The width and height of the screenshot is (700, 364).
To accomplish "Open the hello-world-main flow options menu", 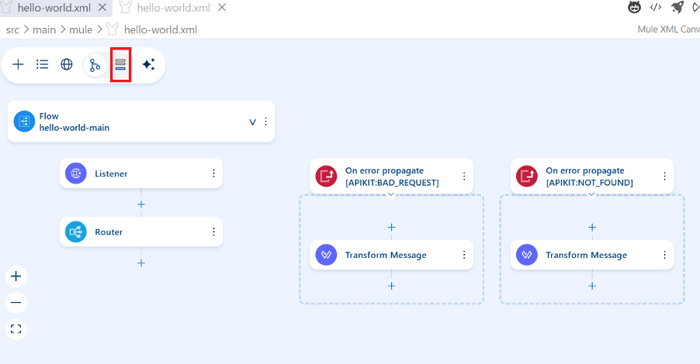I will click(x=266, y=121).
